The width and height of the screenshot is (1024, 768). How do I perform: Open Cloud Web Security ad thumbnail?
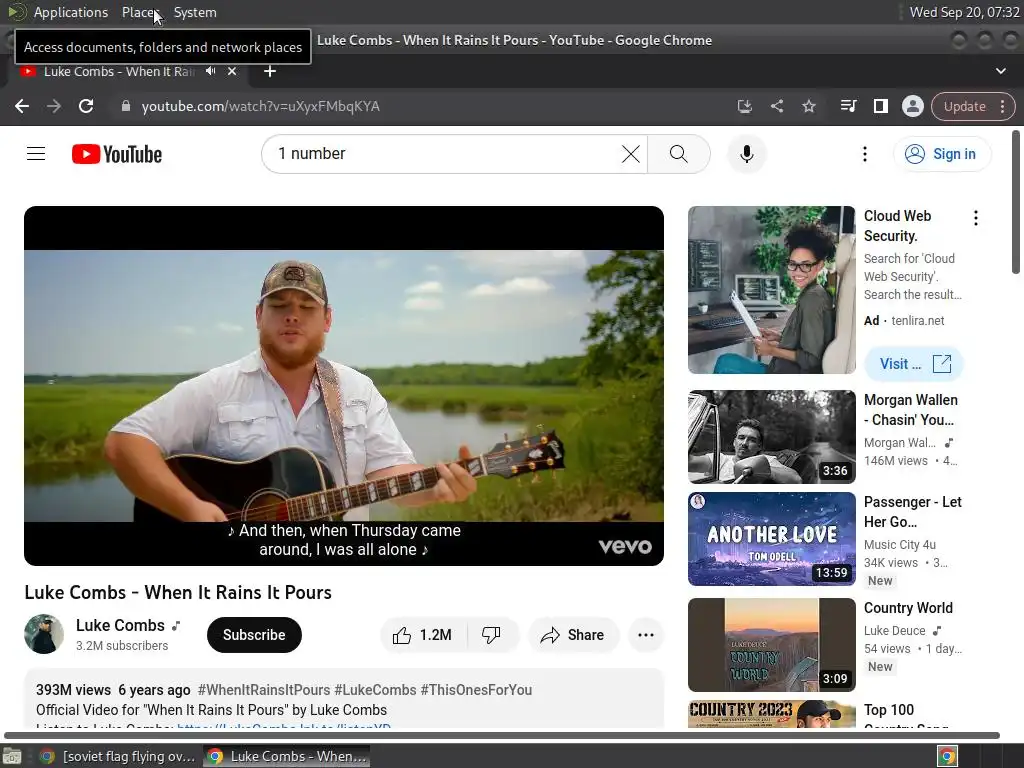pos(771,290)
